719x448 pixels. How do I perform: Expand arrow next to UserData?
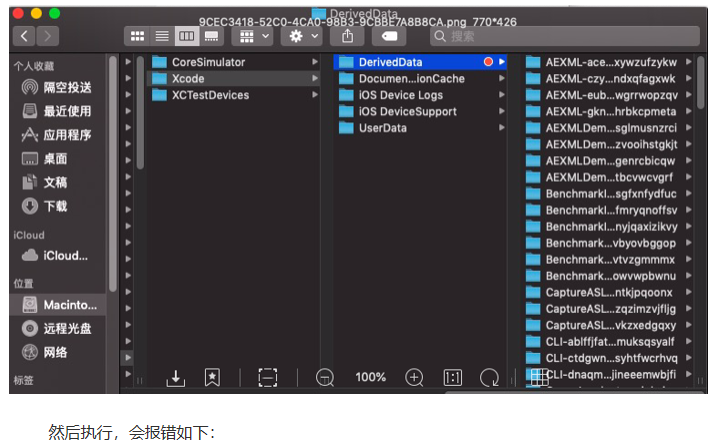point(502,128)
